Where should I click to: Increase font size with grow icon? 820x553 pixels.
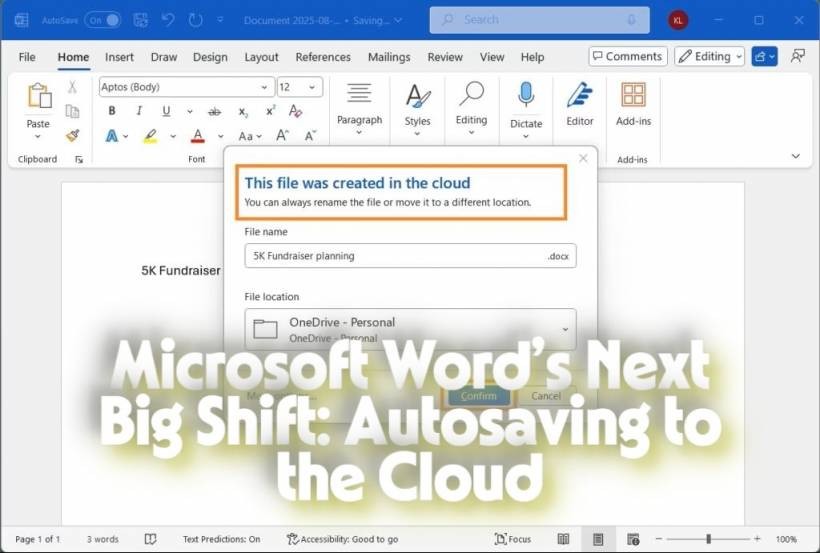click(282, 136)
